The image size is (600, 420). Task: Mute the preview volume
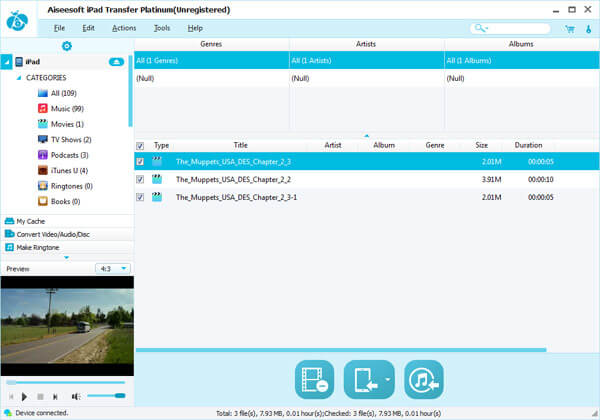(76, 397)
